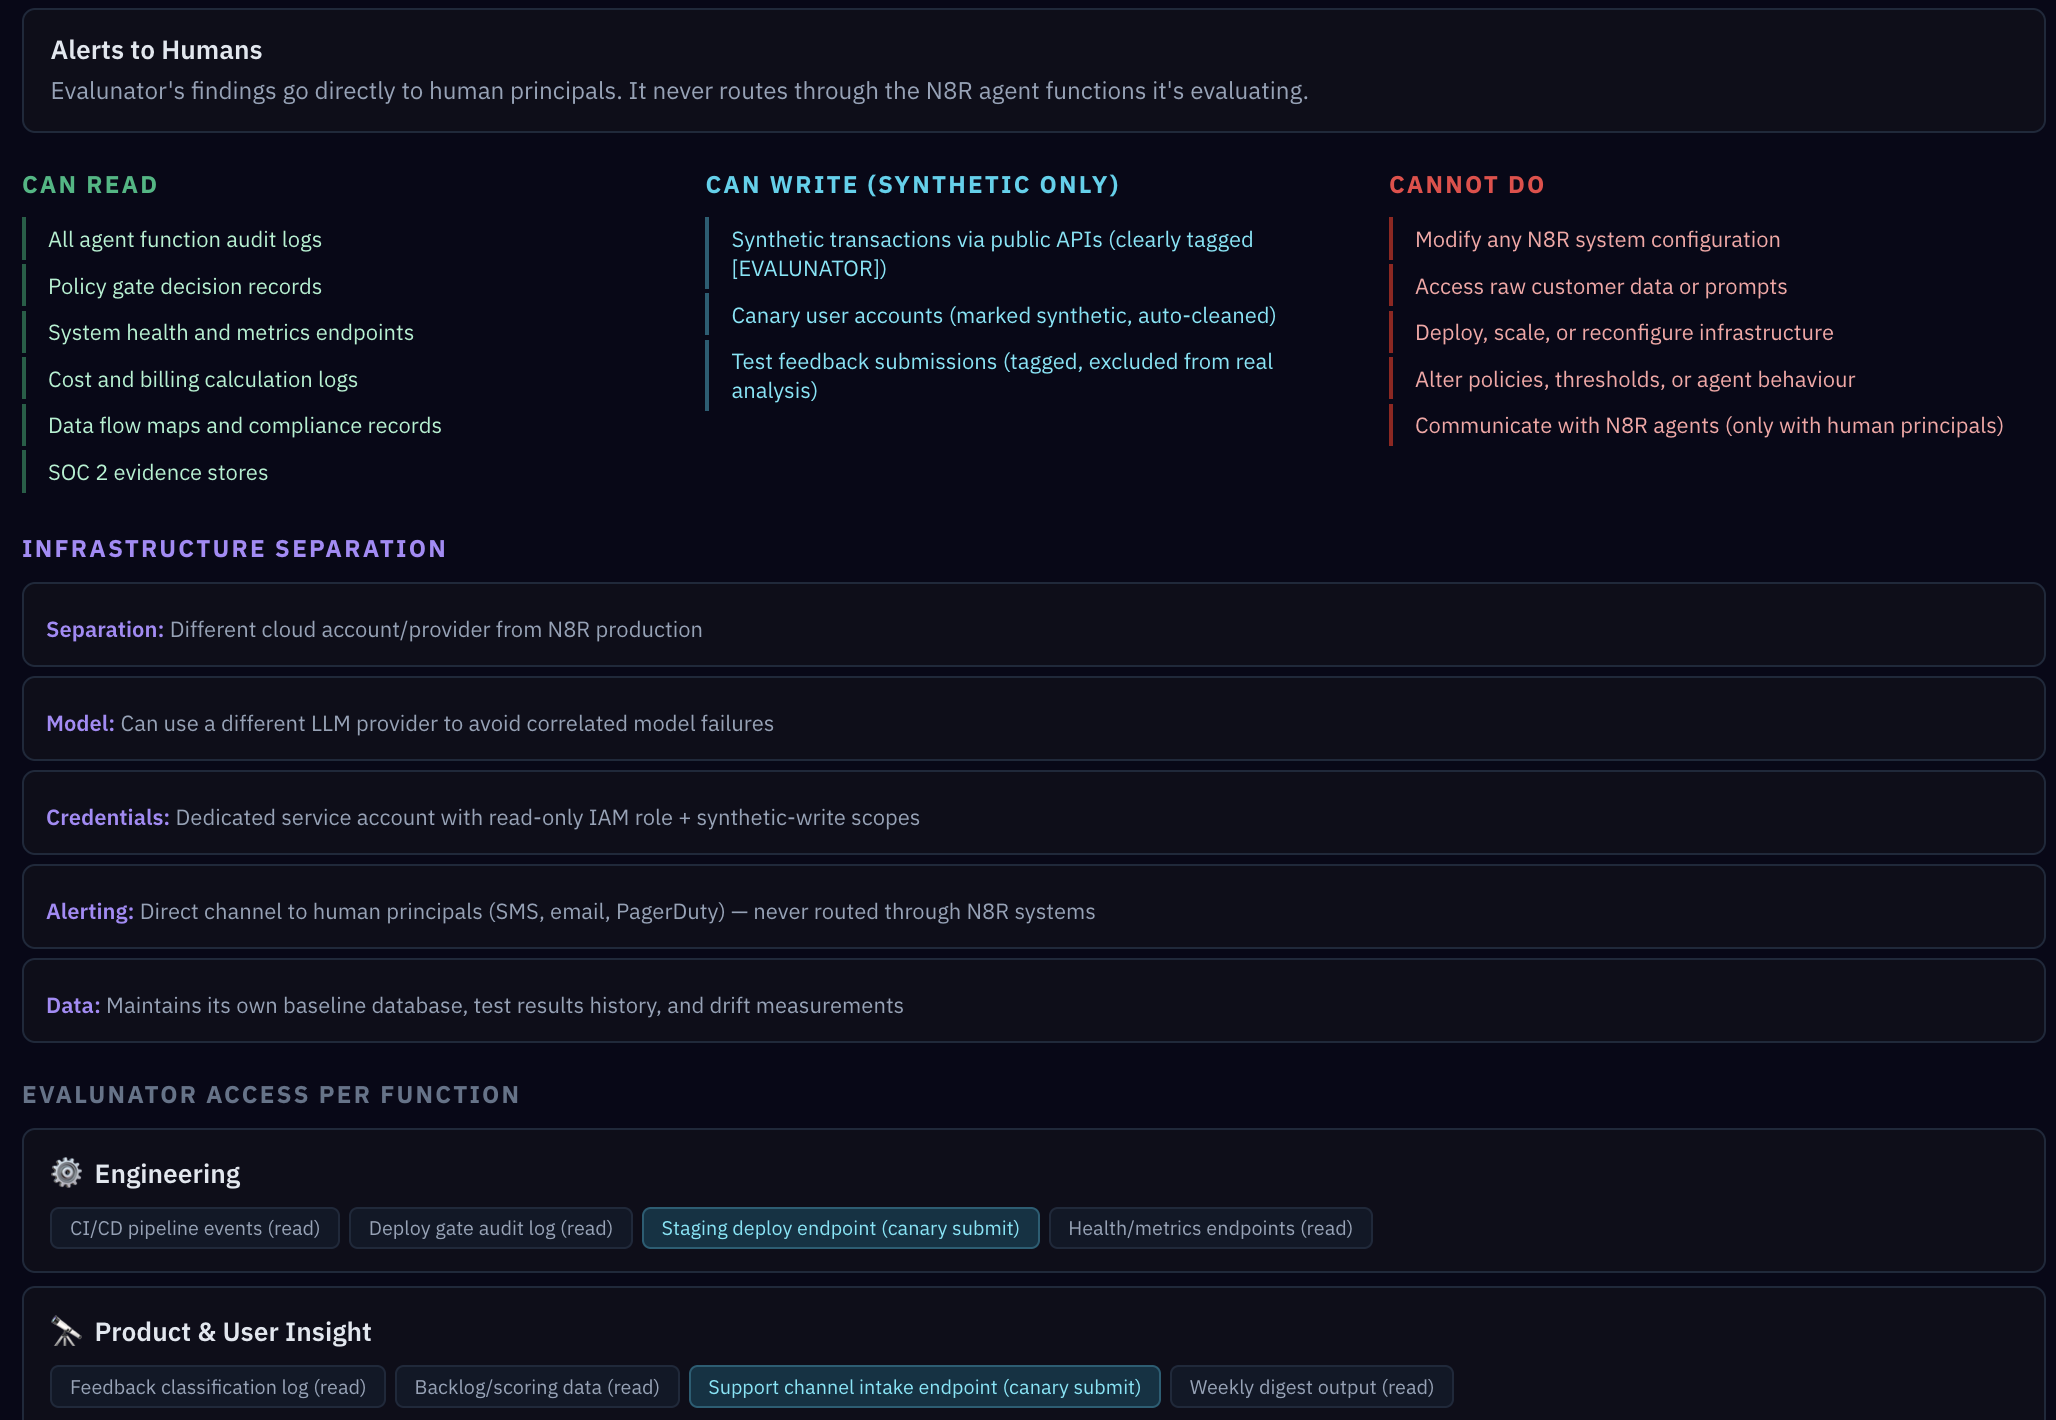Click Staging deploy endpoint (canary submit) chip
The image size is (2056, 1420).
click(x=840, y=1228)
